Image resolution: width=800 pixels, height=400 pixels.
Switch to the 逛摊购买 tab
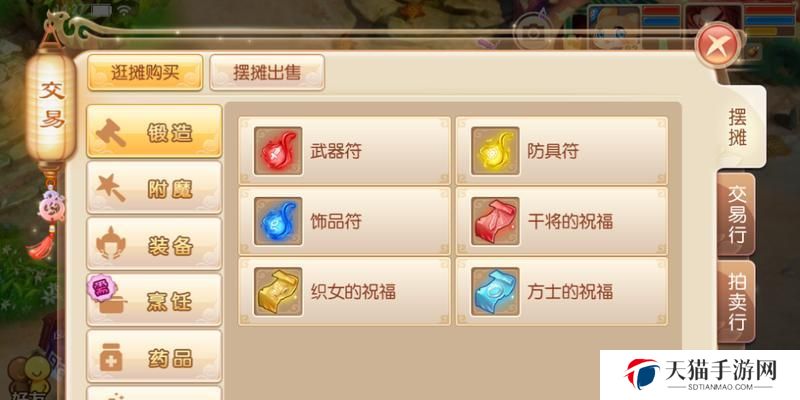coord(145,72)
